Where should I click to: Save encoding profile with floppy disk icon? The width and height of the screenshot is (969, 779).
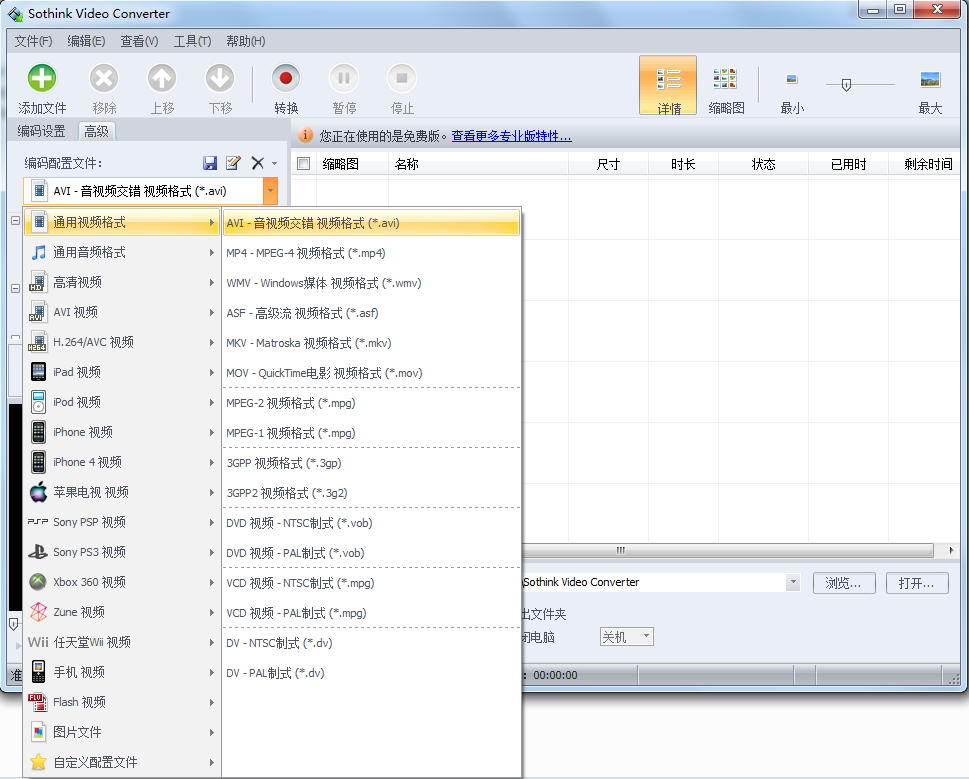click(x=210, y=163)
